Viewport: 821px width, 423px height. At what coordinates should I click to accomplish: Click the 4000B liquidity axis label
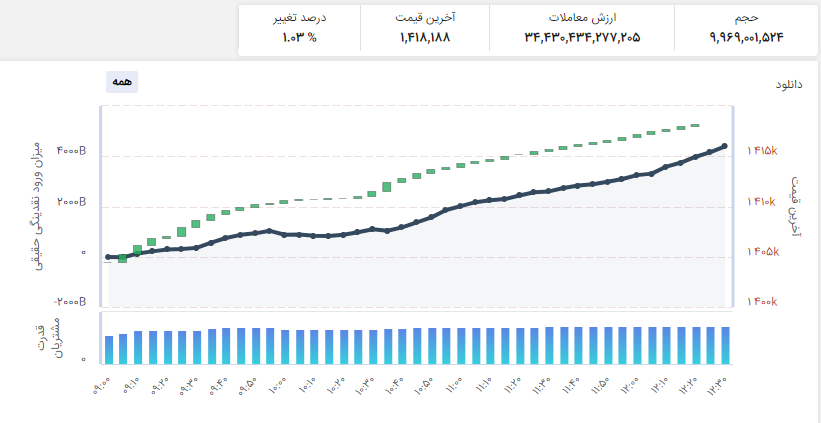[71, 151]
